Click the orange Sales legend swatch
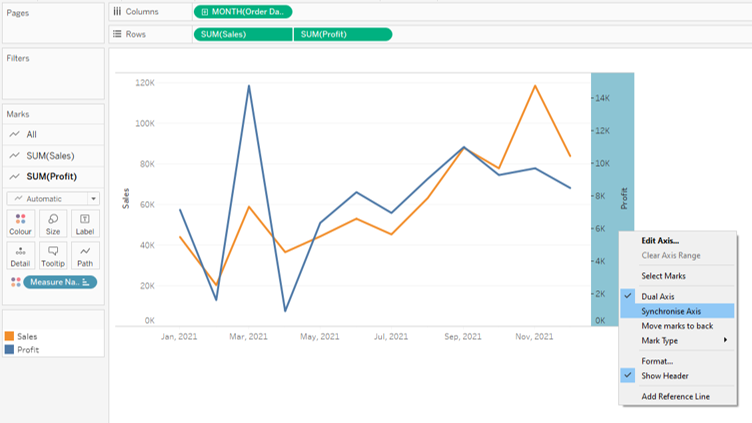The image size is (752, 423). [x=10, y=337]
